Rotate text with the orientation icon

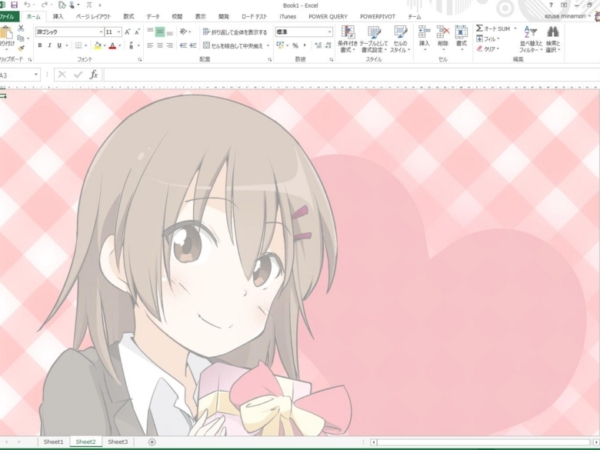(x=183, y=32)
